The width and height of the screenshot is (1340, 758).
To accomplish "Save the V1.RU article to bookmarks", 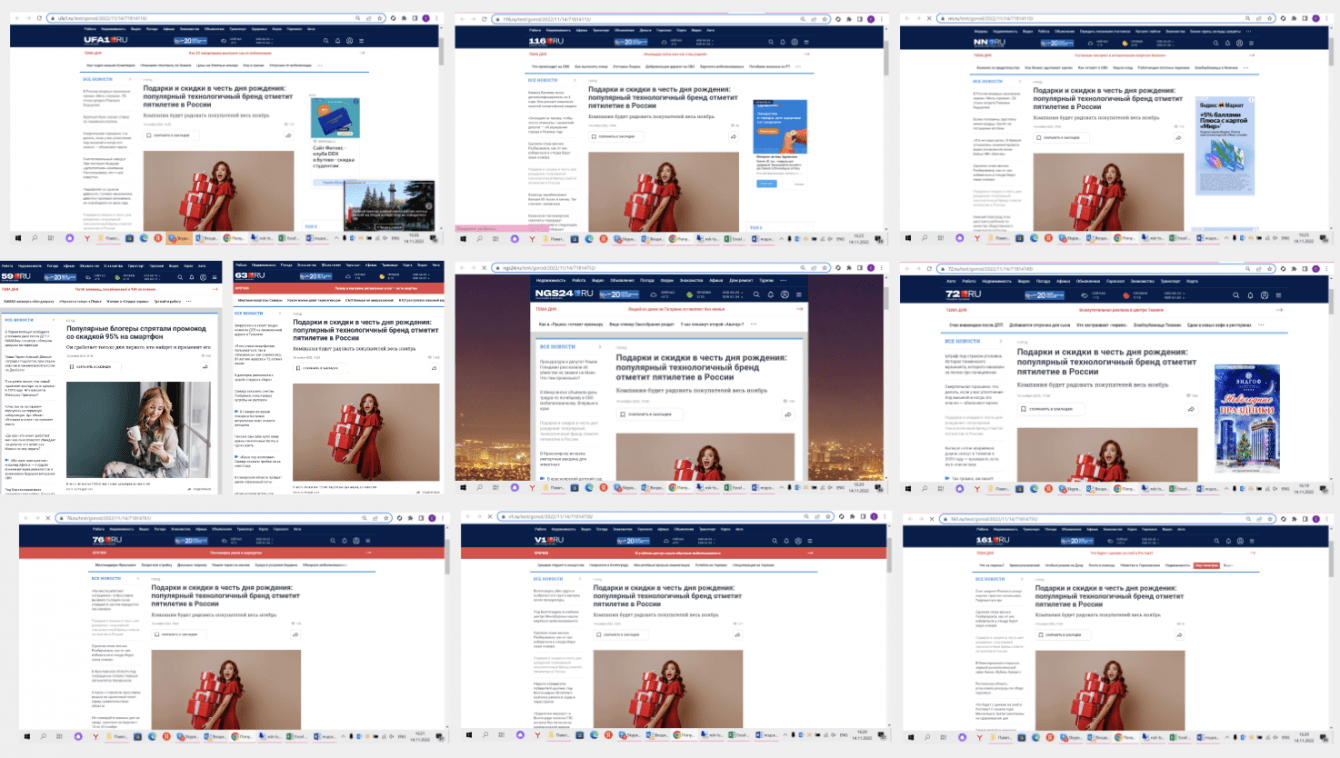I will click(x=620, y=634).
